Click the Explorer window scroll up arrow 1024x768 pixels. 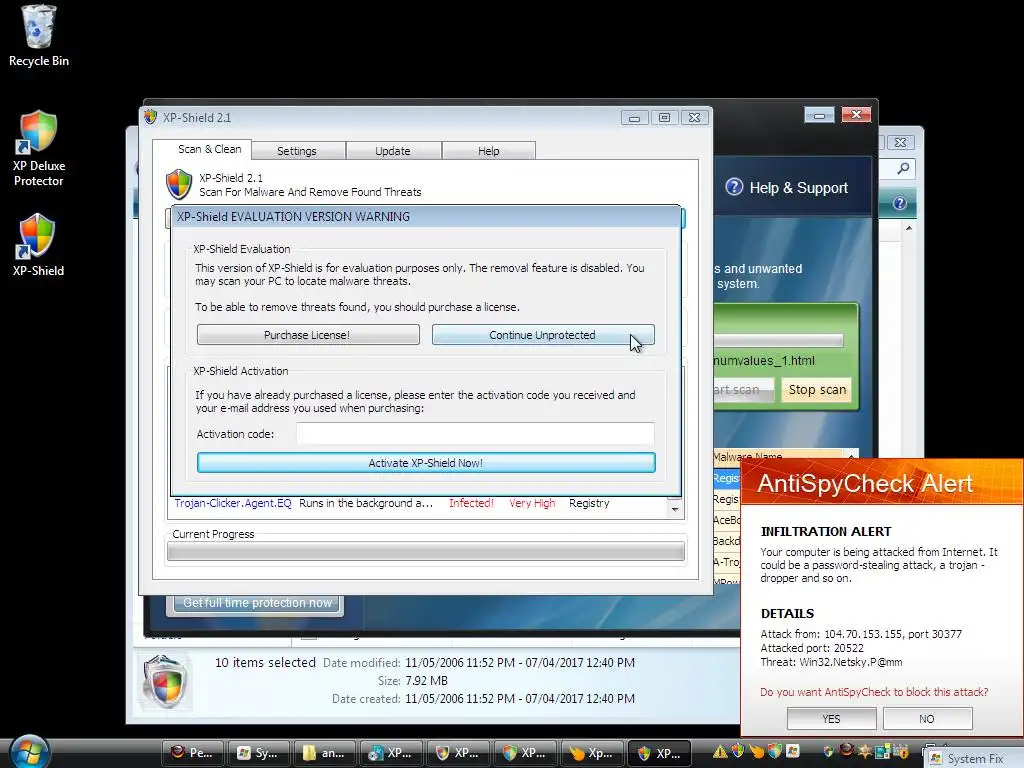coord(909,229)
